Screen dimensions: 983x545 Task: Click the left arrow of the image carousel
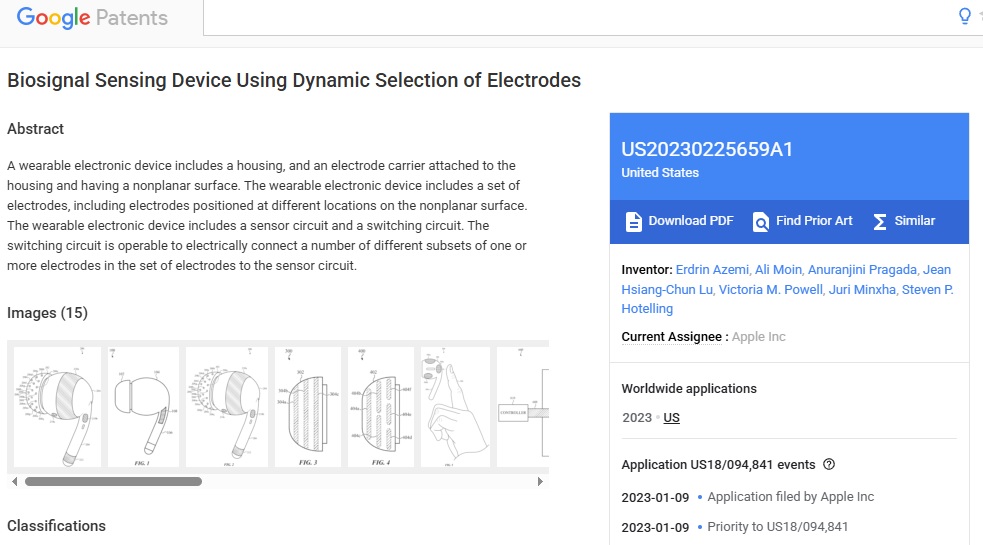[14, 482]
